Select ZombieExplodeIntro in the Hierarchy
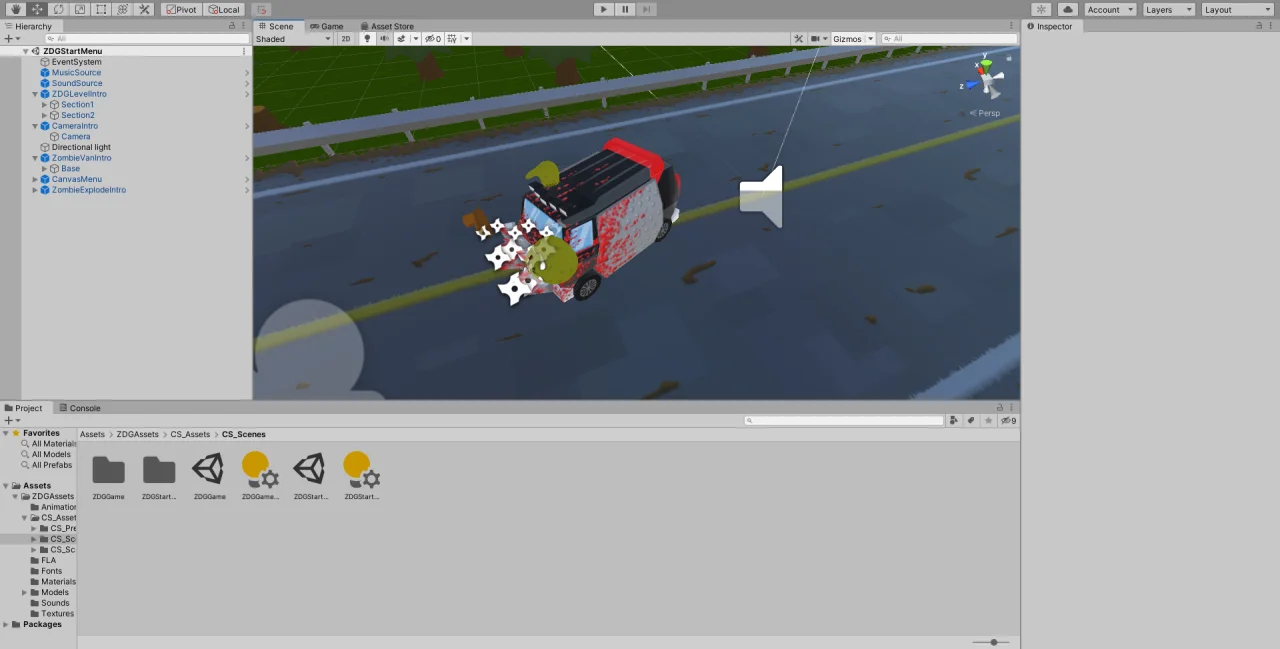This screenshot has height=649, width=1280. click(x=88, y=190)
